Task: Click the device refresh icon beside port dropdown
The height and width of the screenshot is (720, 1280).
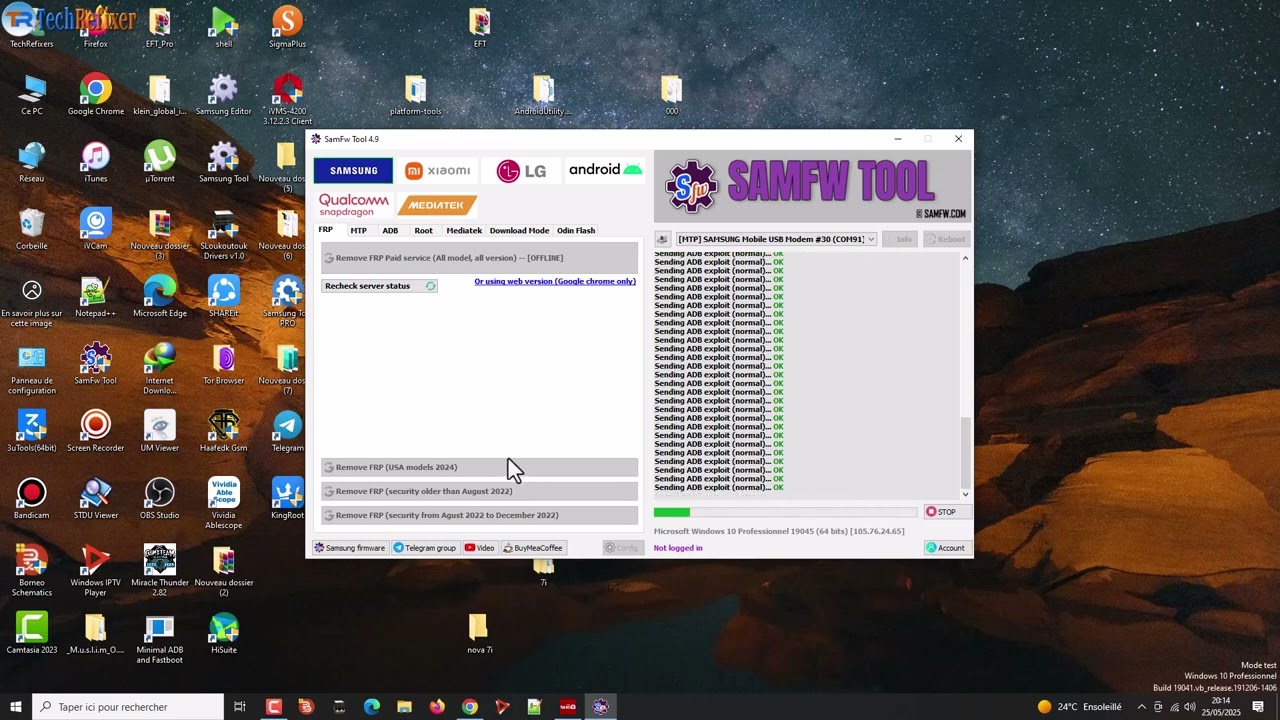Action: (662, 239)
